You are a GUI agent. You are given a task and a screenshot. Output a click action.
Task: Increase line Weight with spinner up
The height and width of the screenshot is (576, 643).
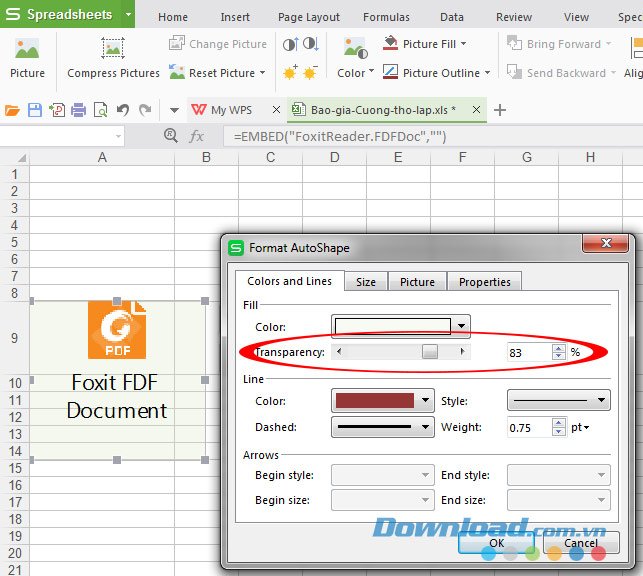[x=559, y=423]
